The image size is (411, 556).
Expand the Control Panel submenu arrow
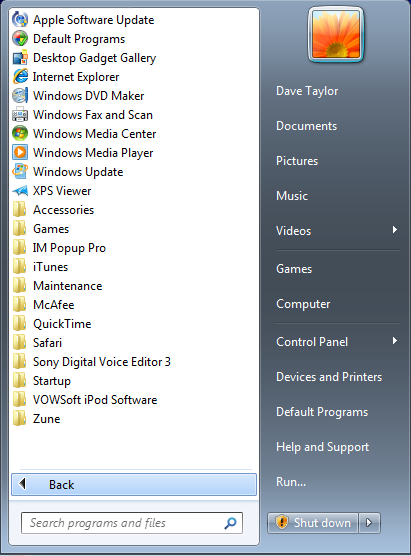click(x=395, y=341)
